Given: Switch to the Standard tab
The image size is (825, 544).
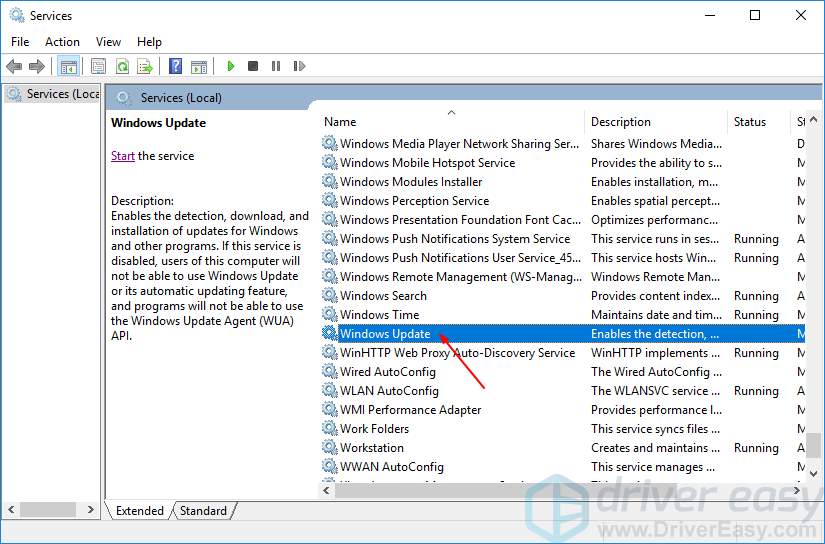Looking at the screenshot, I should click(x=203, y=511).
